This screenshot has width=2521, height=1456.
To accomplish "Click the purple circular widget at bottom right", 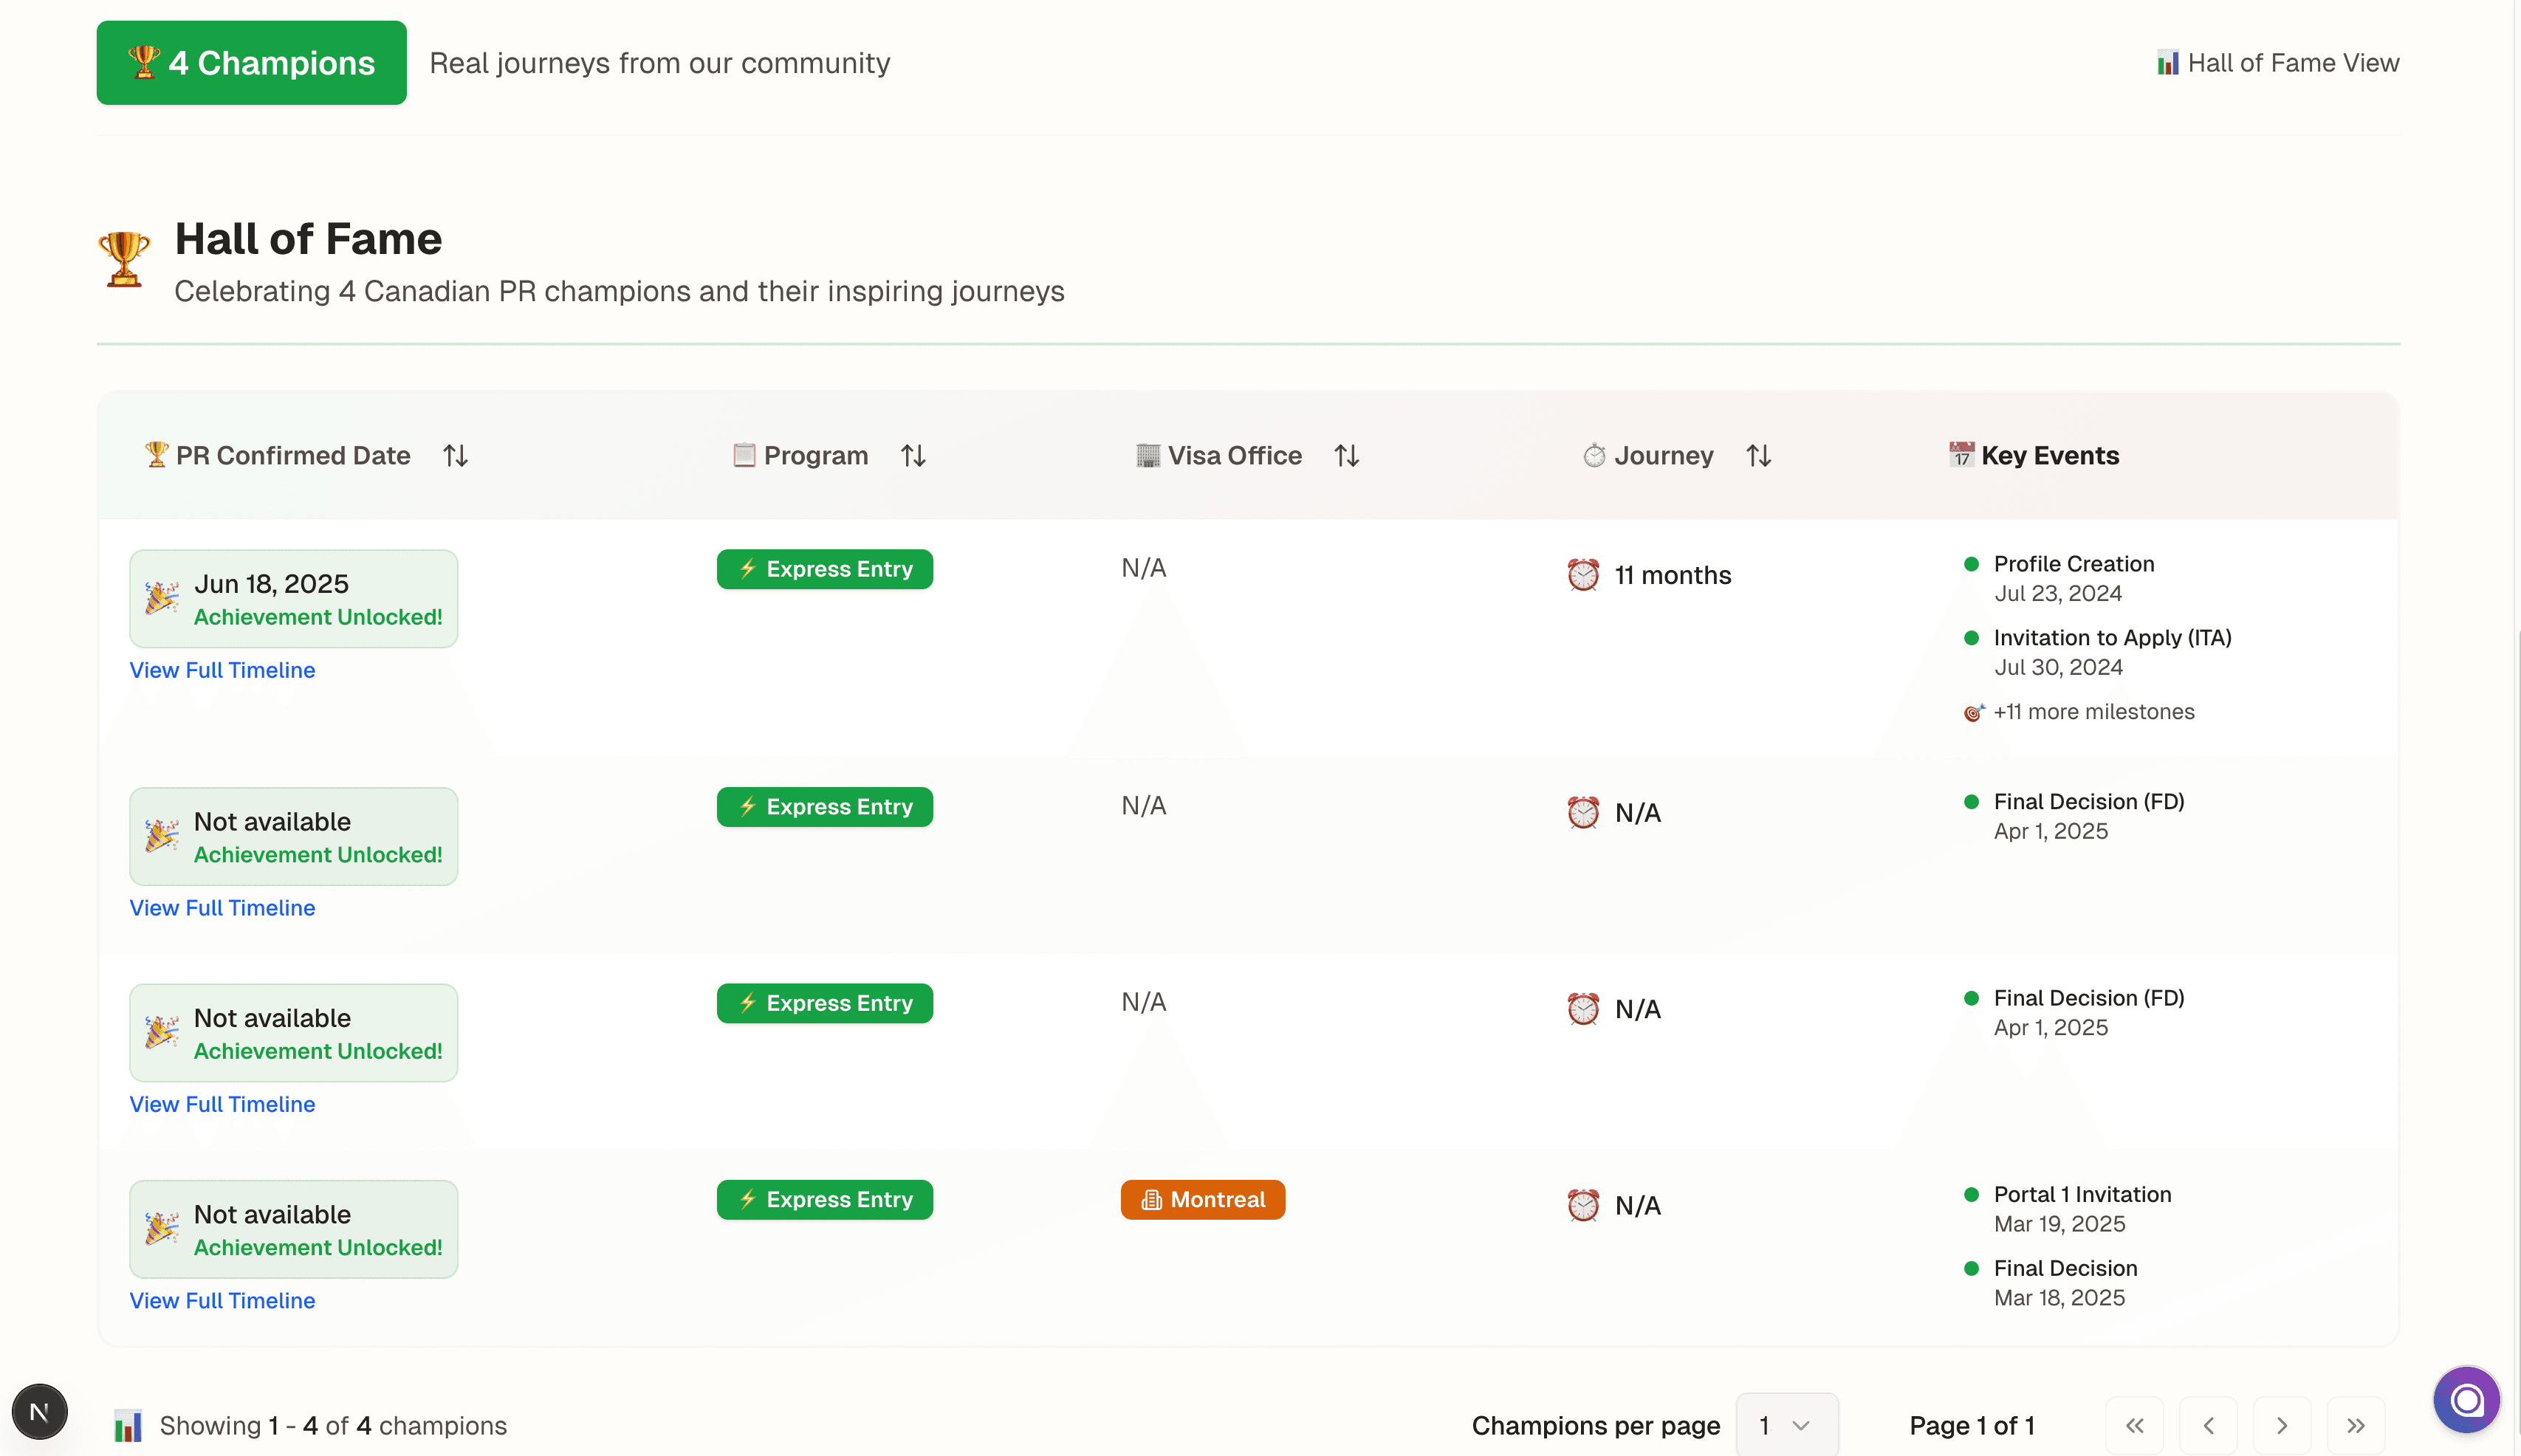I will click(2466, 1400).
